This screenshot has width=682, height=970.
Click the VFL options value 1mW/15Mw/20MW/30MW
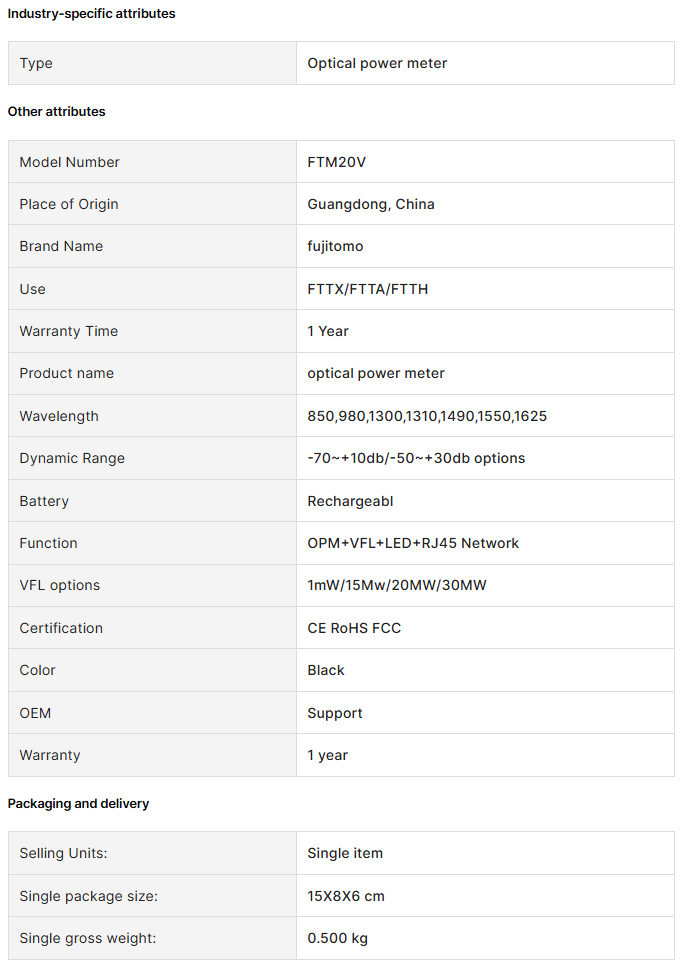coord(397,585)
